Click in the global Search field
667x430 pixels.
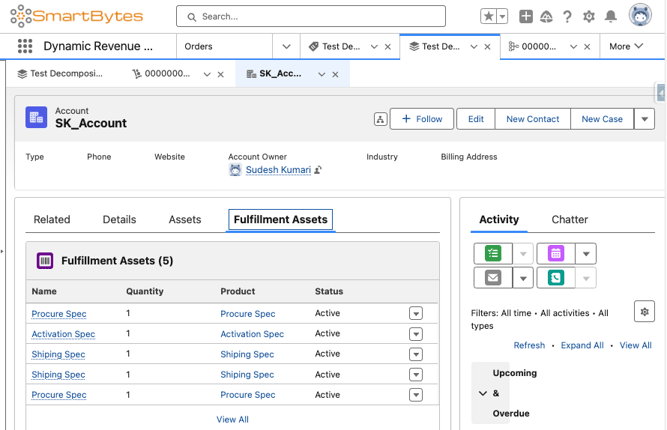coord(311,17)
